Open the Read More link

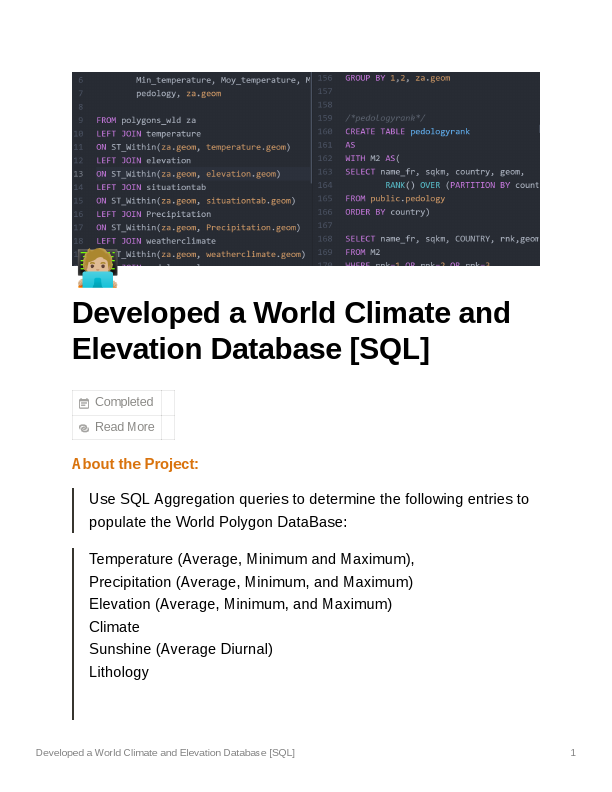tap(125, 427)
